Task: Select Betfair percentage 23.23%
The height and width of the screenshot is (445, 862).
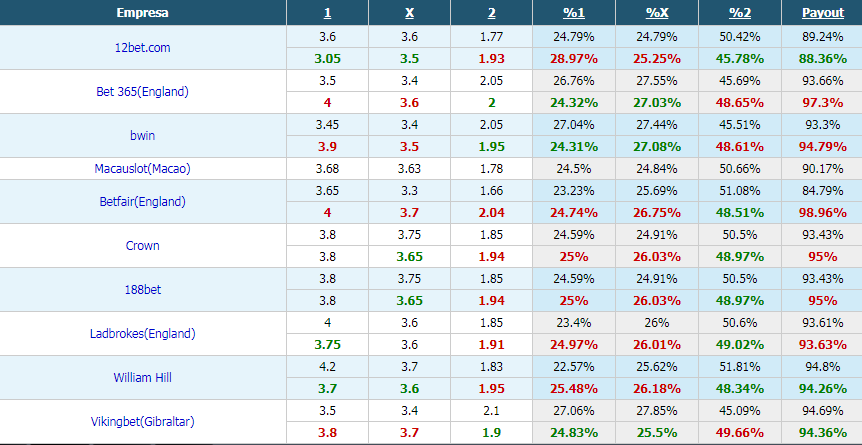Action: (x=574, y=191)
